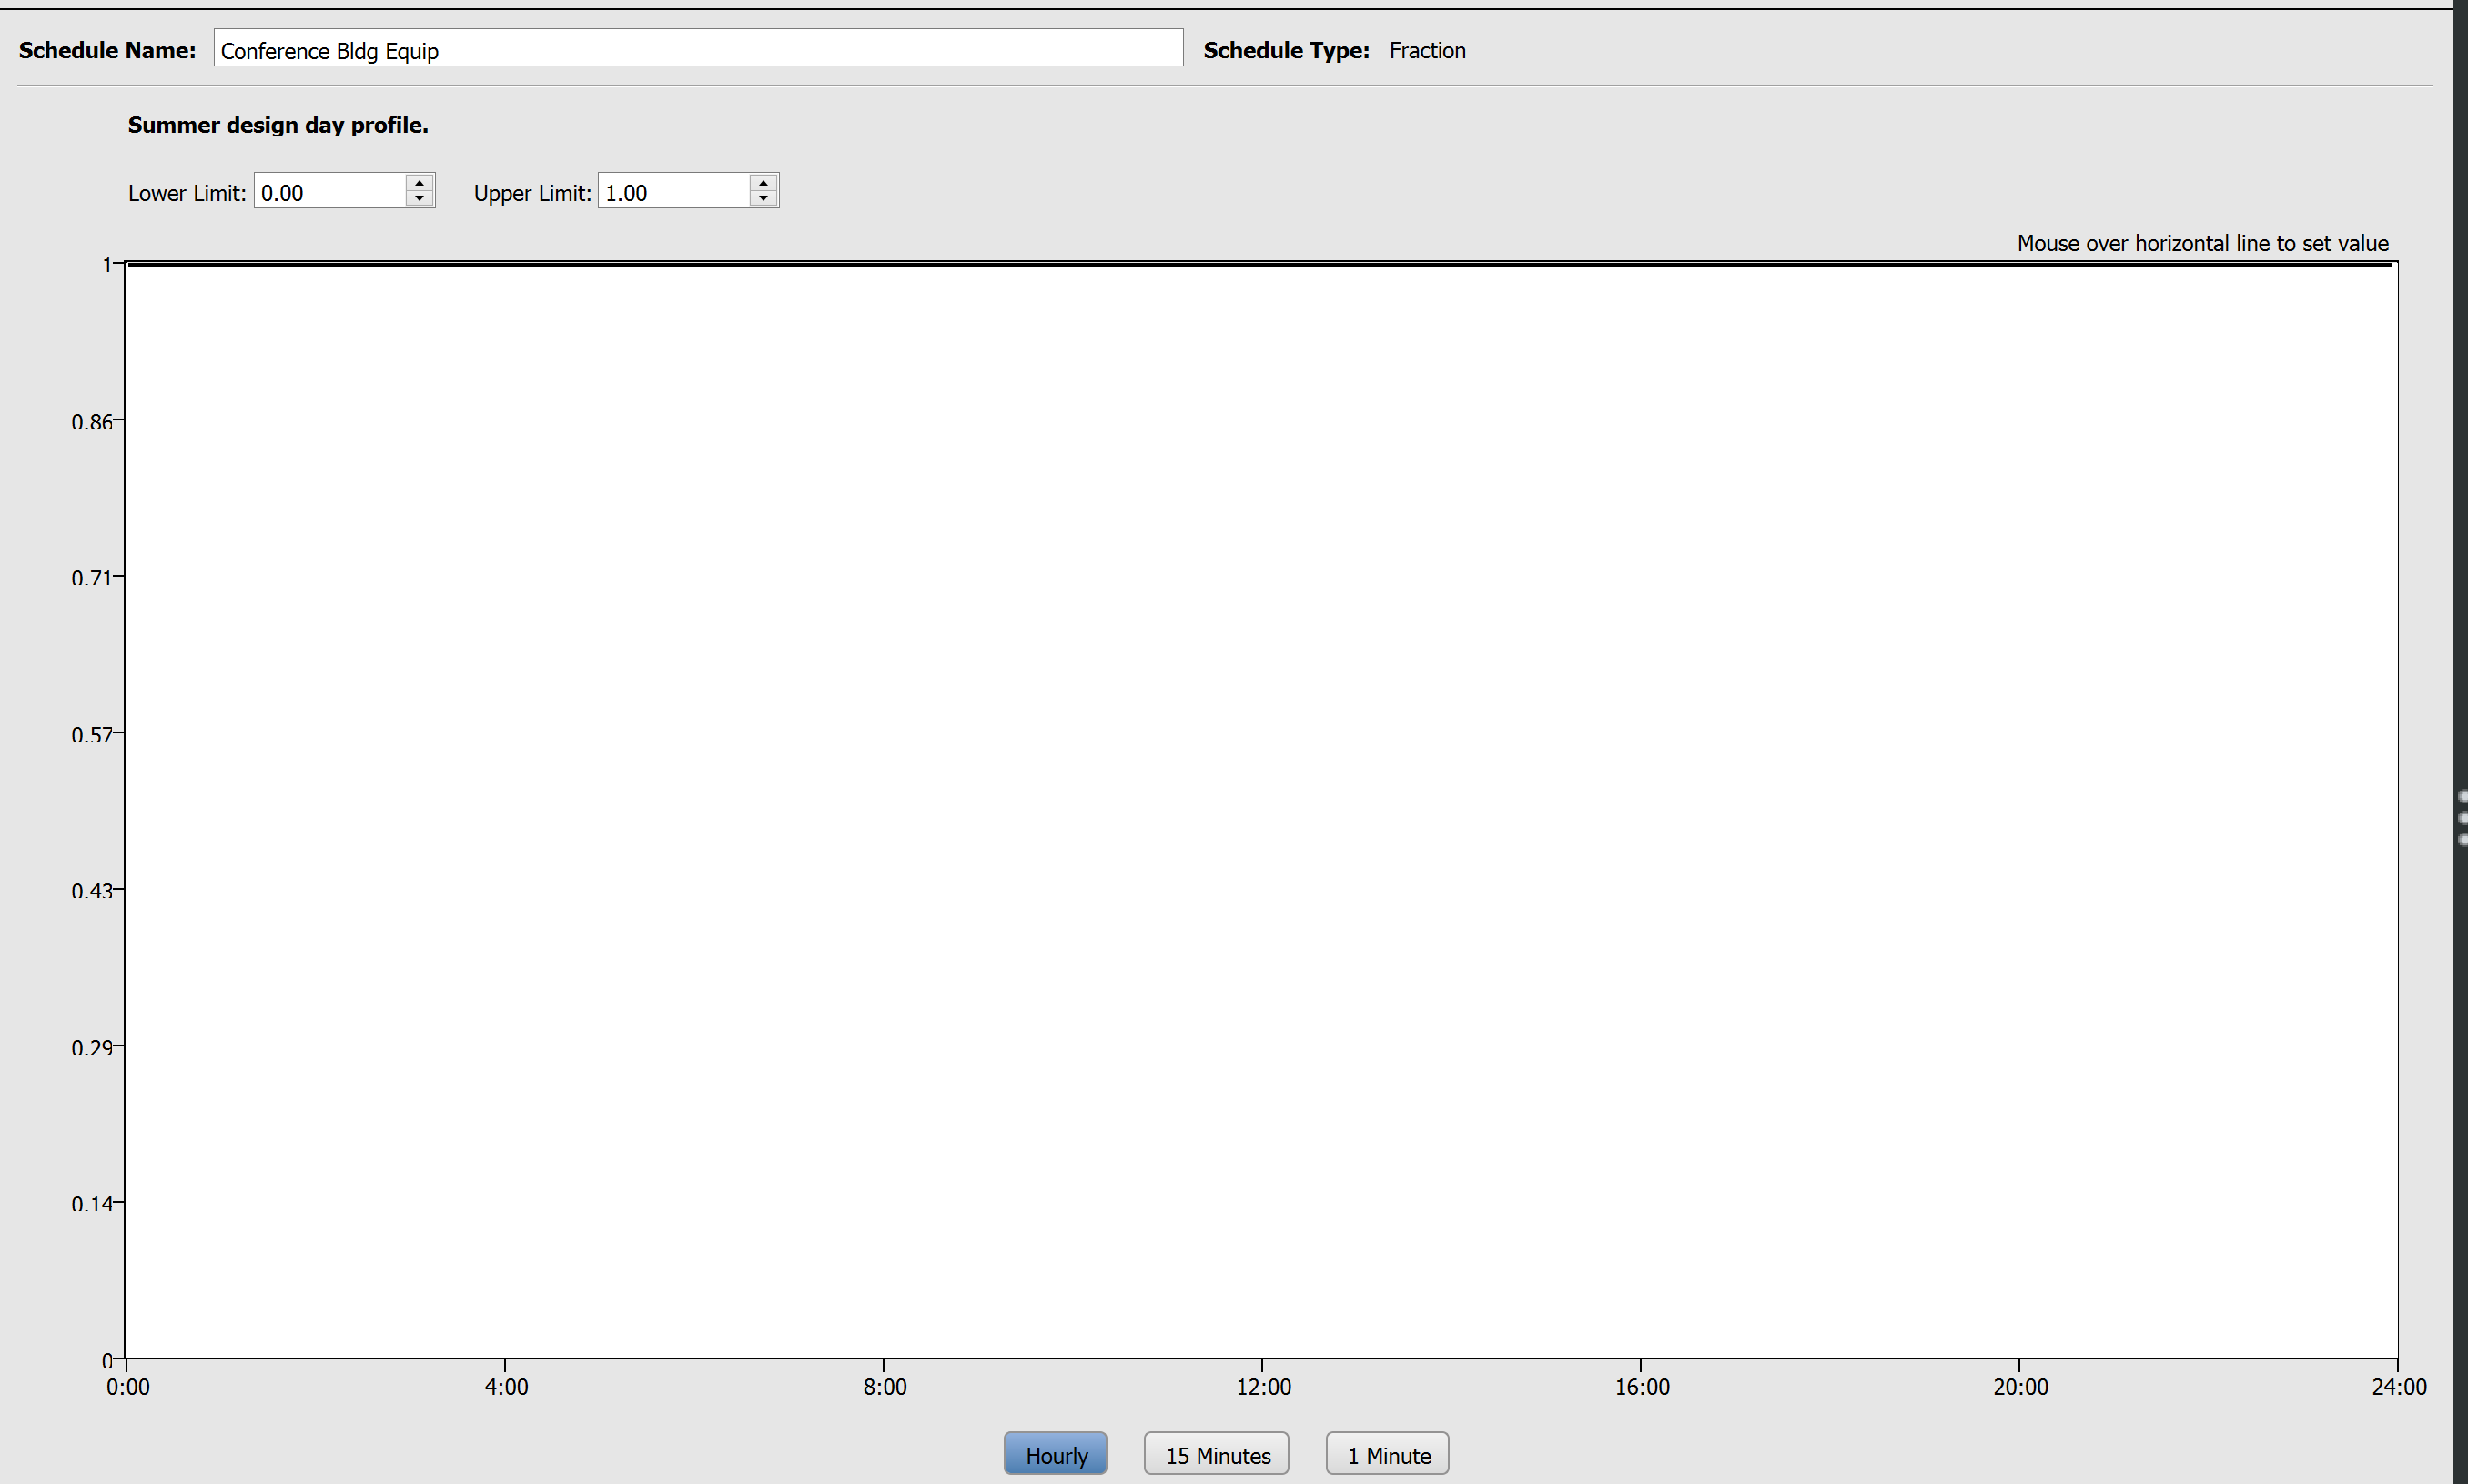This screenshot has height=1484, width=2468.
Task: Click the 4:00 time axis label
Action: [x=506, y=1387]
